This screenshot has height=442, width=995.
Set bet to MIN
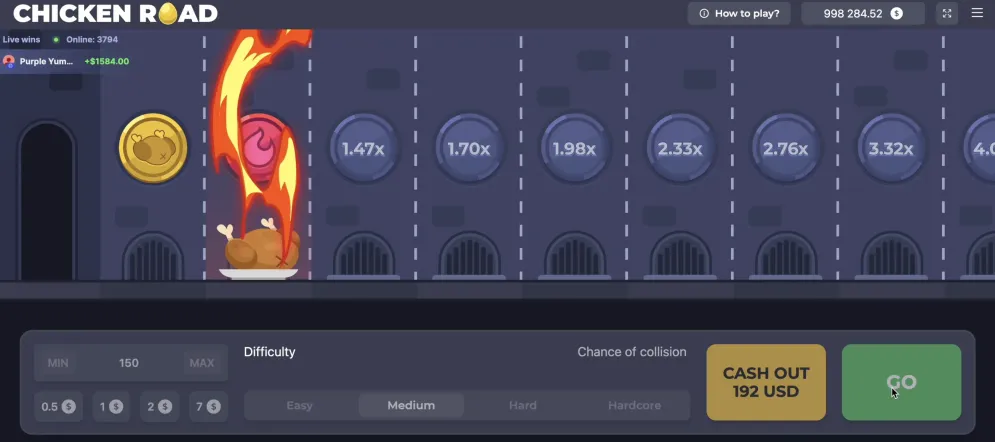tap(58, 363)
